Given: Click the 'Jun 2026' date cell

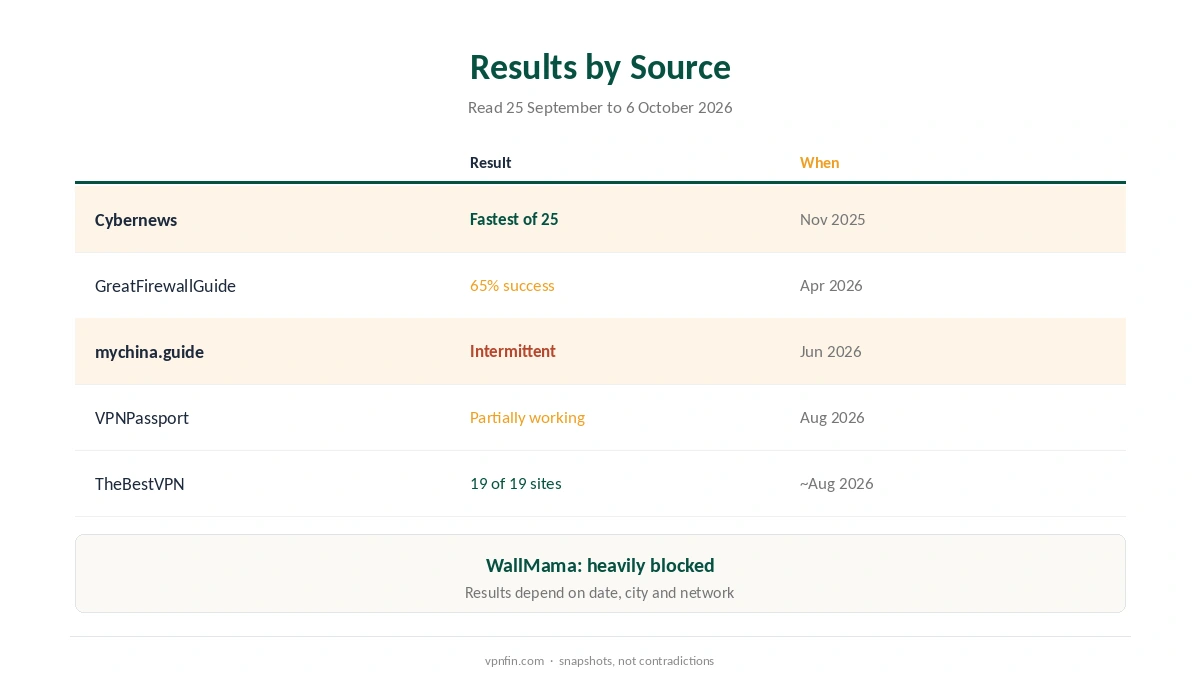Looking at the screenshot, I should [x=830, y=351].
